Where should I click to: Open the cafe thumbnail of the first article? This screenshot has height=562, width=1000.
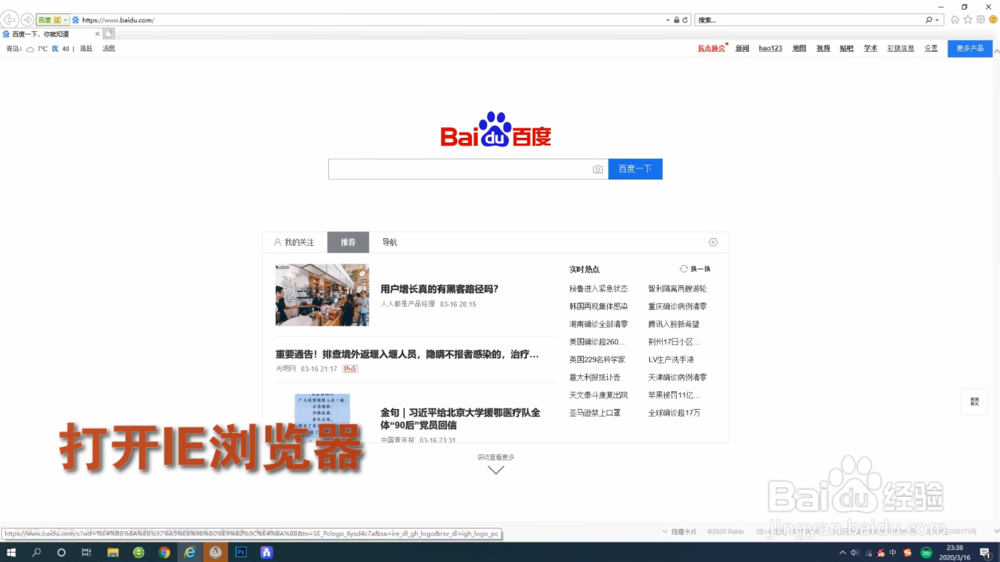[x=322, y=295]
